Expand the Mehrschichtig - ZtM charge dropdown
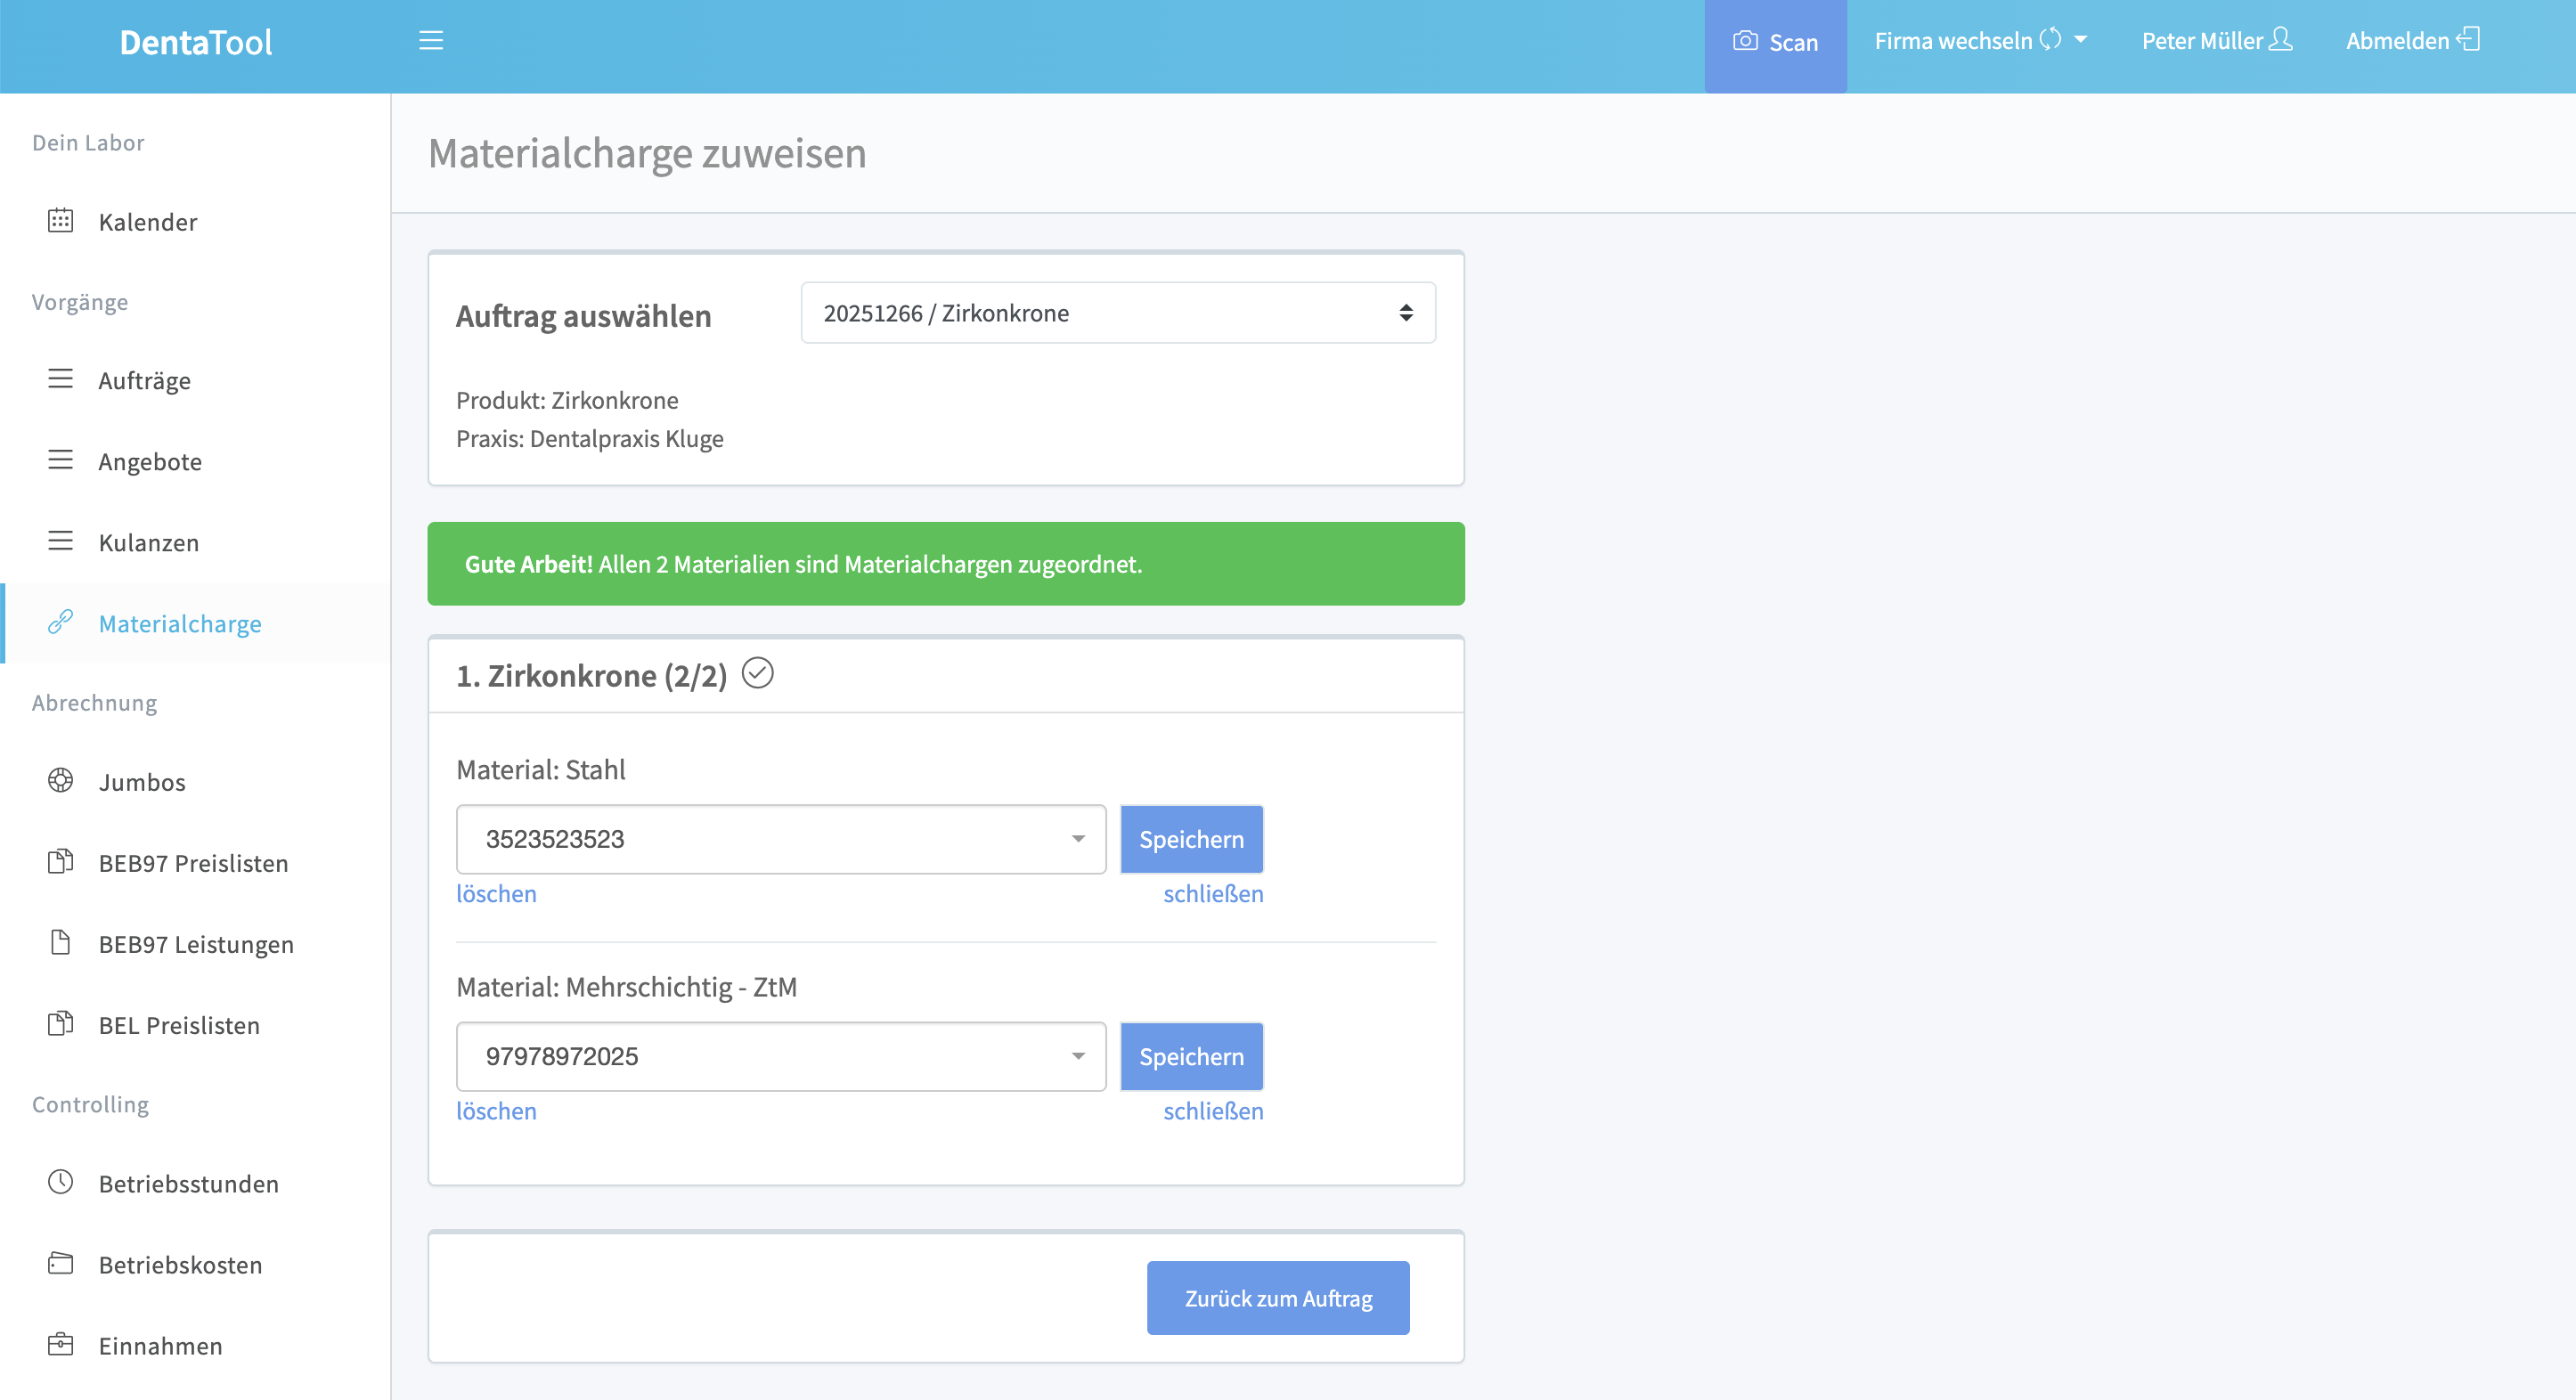Image resolution: width=2576 pixels, height=1400 pixels. pyautogui.click(x=780, y=1056)
